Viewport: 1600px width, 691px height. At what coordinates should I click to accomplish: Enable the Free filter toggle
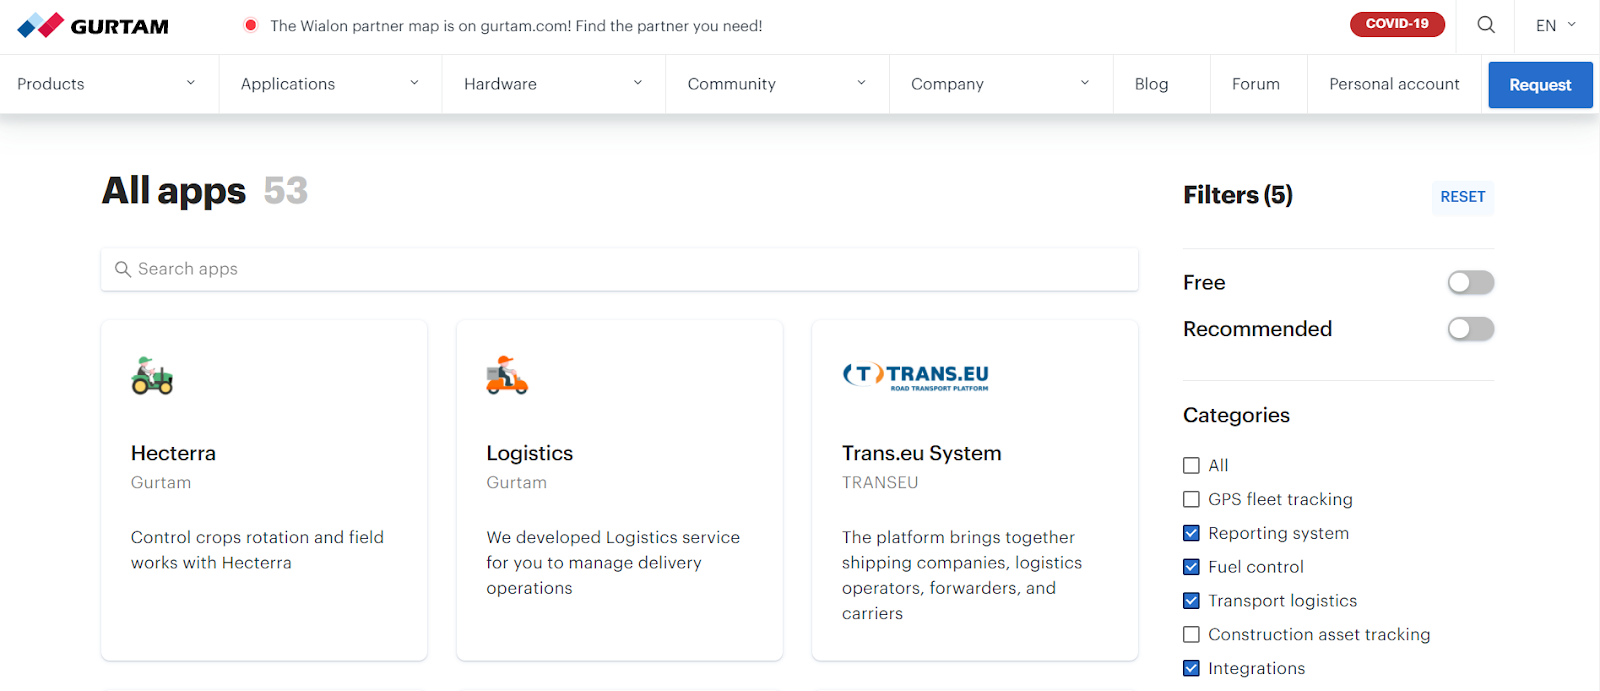(x=1470, y=283)
